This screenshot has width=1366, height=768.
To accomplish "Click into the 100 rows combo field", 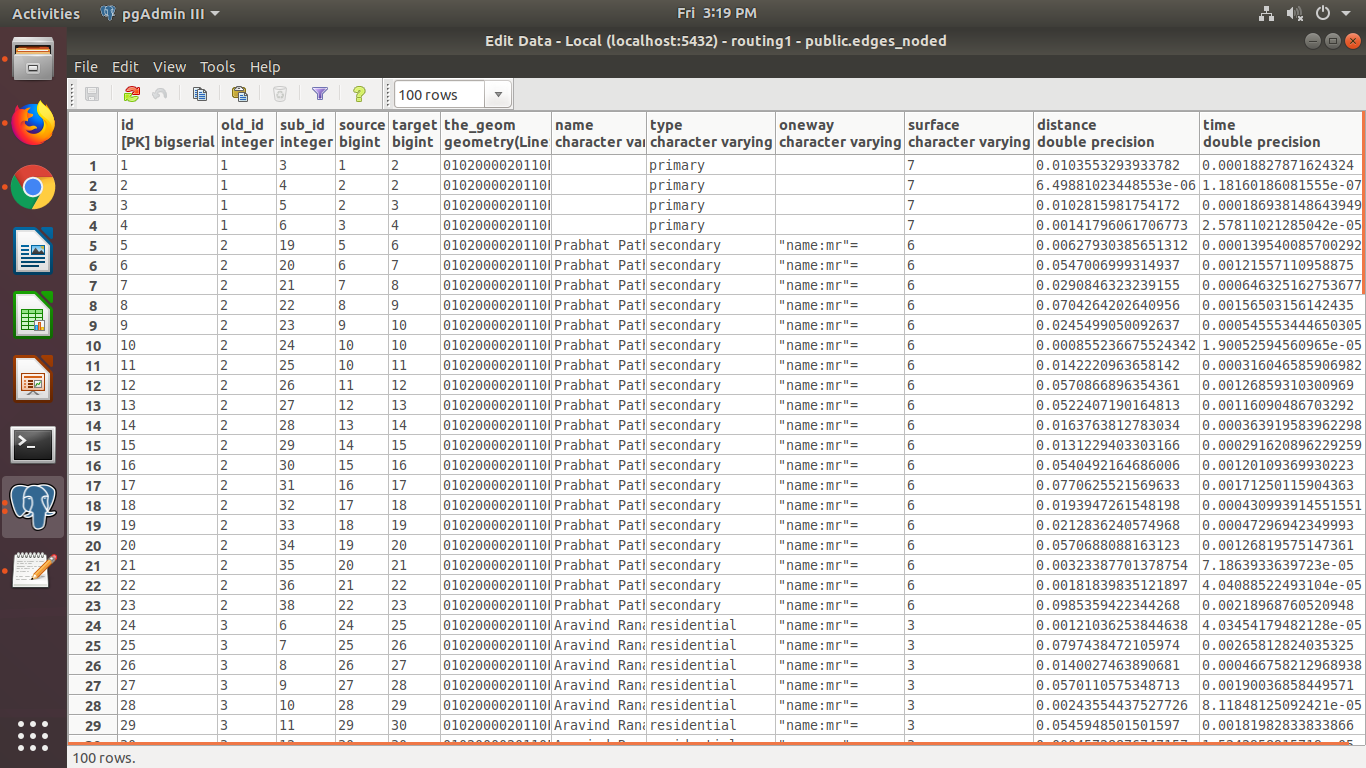I will coord(440,95).
